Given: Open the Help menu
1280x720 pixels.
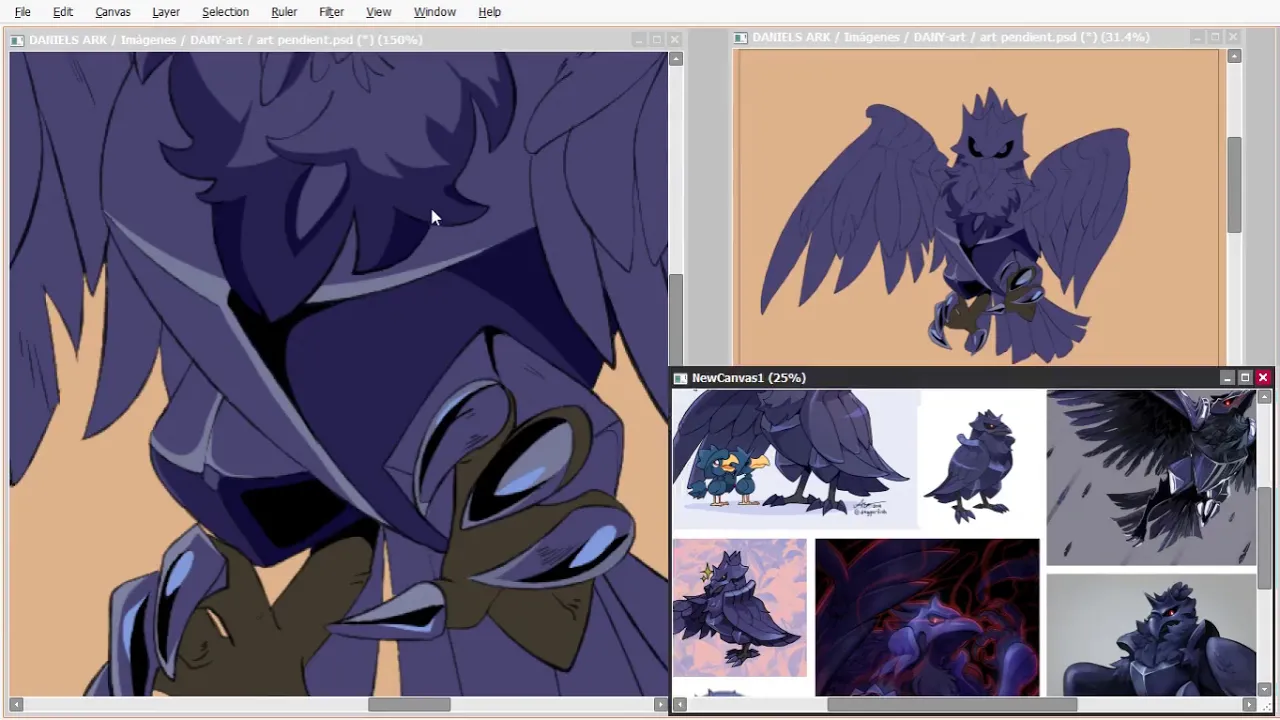Looking at the screenshot, I should tap(489, 12).
